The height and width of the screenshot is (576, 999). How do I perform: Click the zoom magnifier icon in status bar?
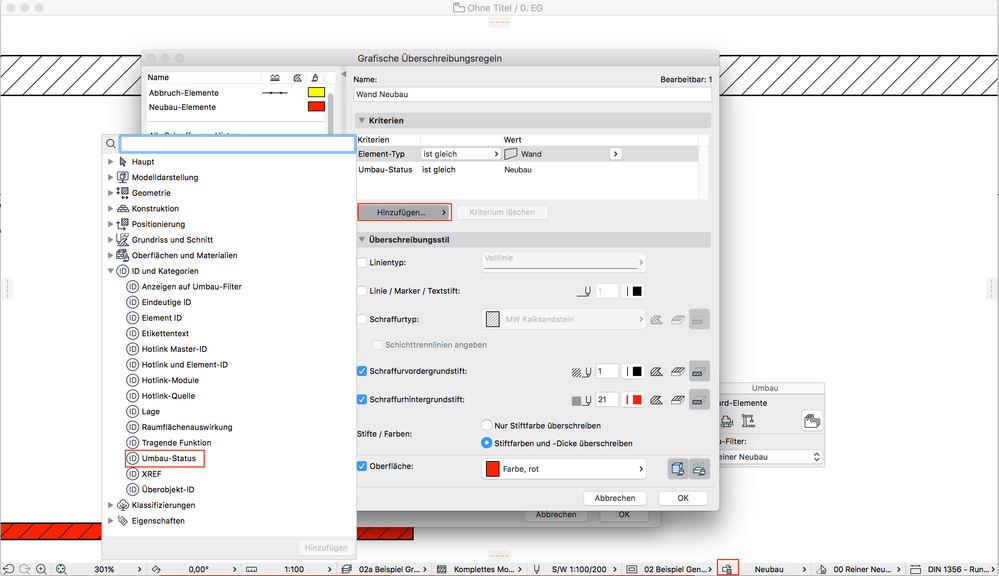41,569
